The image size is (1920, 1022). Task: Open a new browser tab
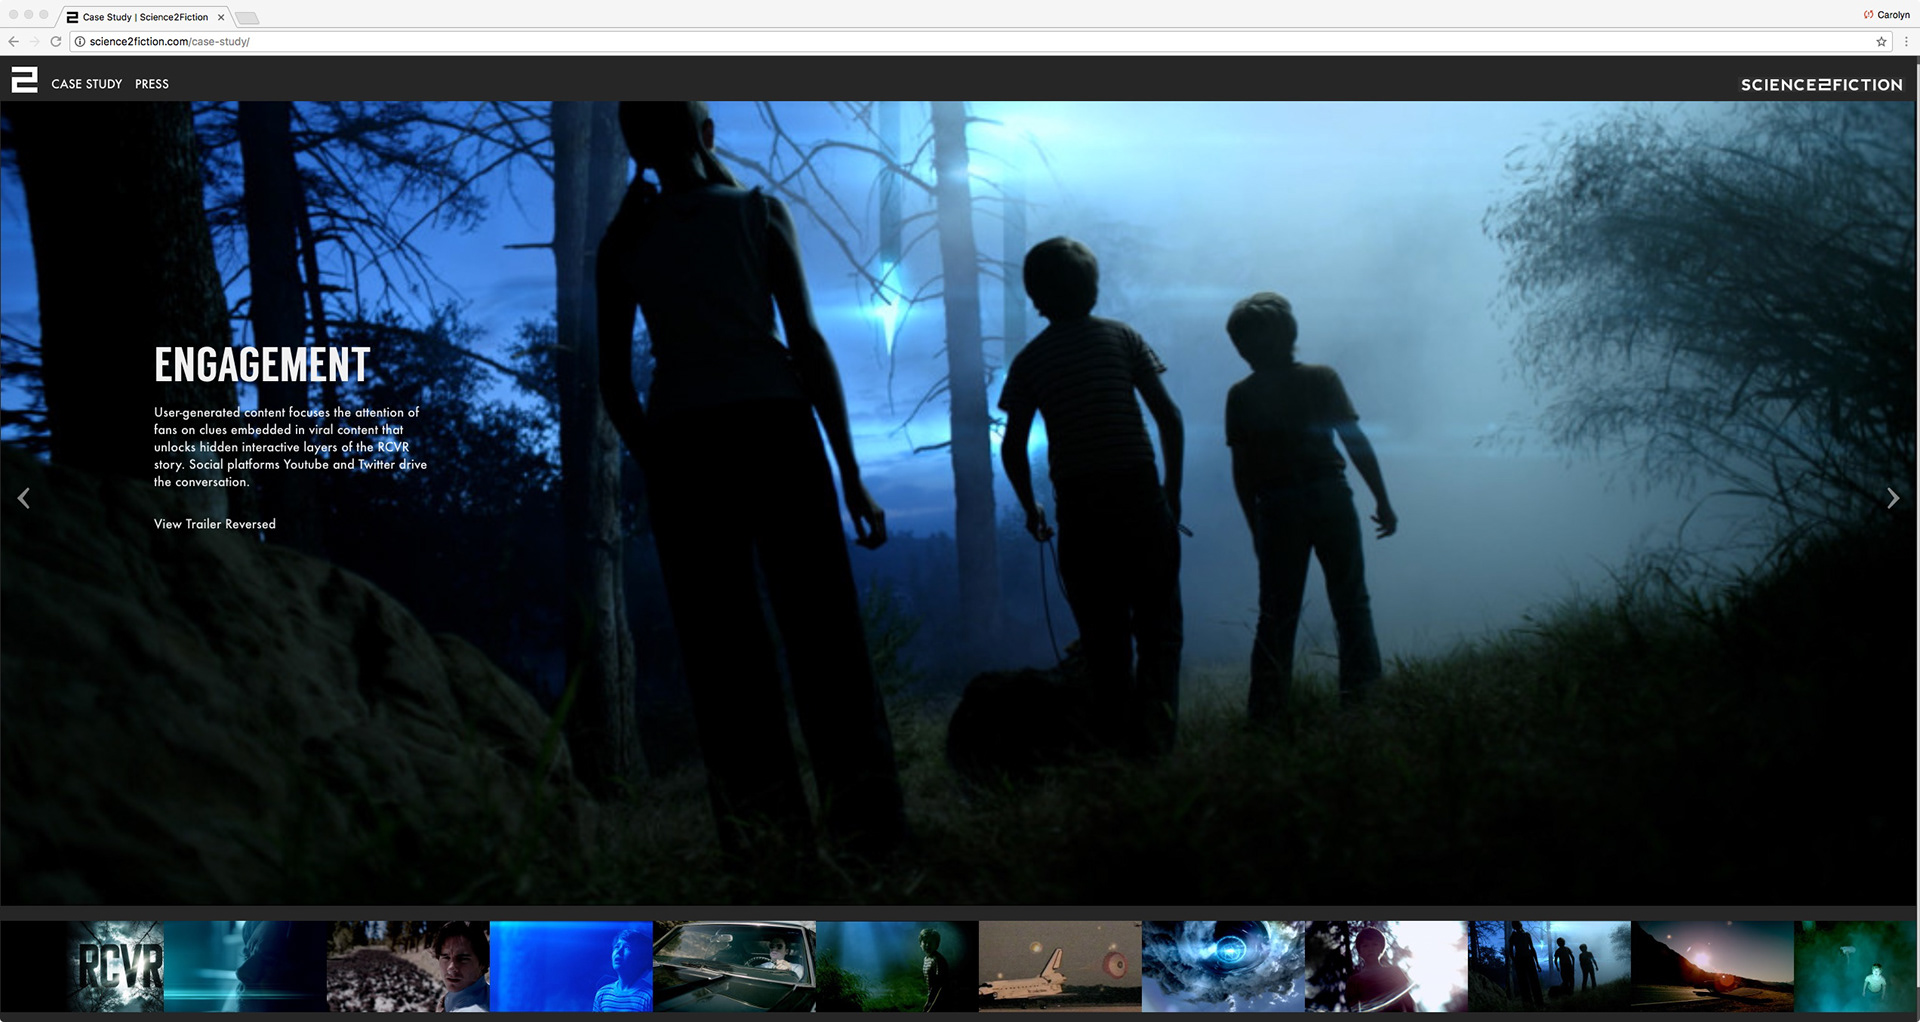[x=247, y=18]
